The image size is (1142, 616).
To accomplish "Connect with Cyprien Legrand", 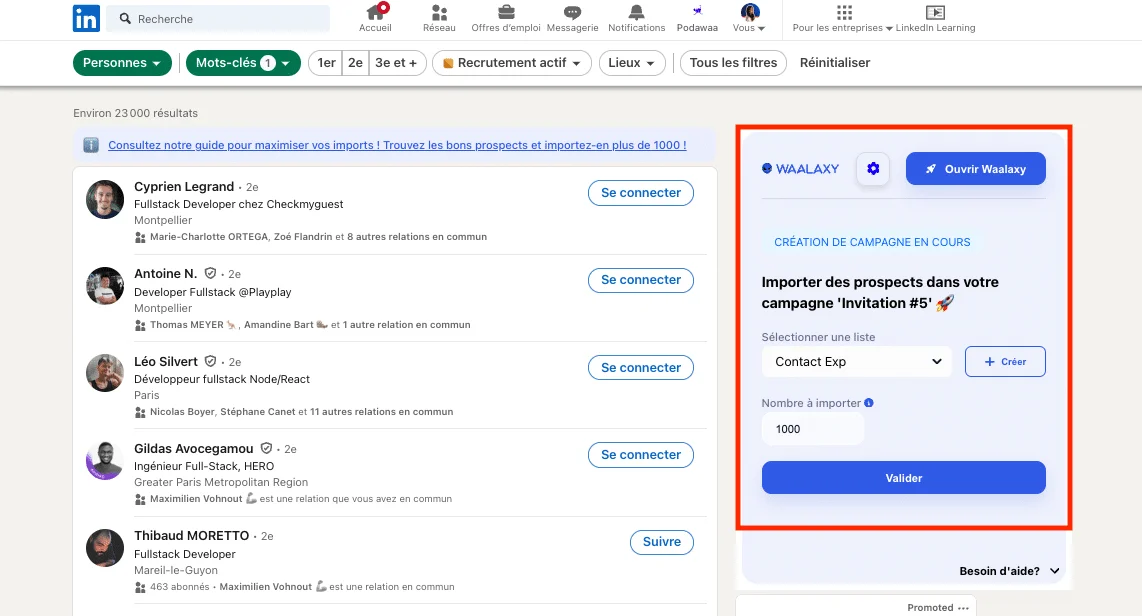I will pyautogui.click(x=641, y=193).
